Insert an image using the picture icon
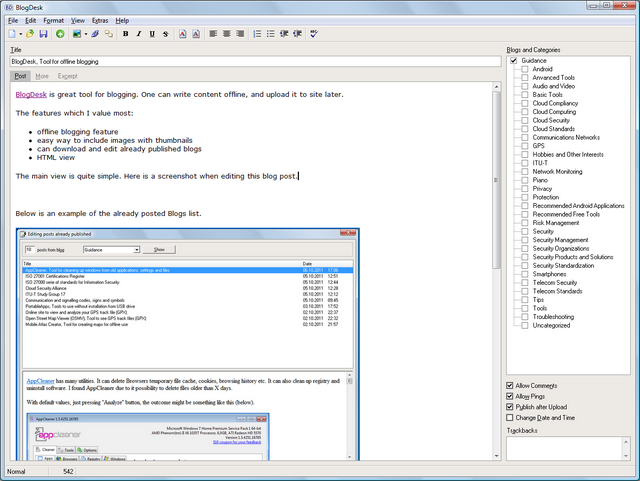 pyautogui.click(x=77, y=34)
